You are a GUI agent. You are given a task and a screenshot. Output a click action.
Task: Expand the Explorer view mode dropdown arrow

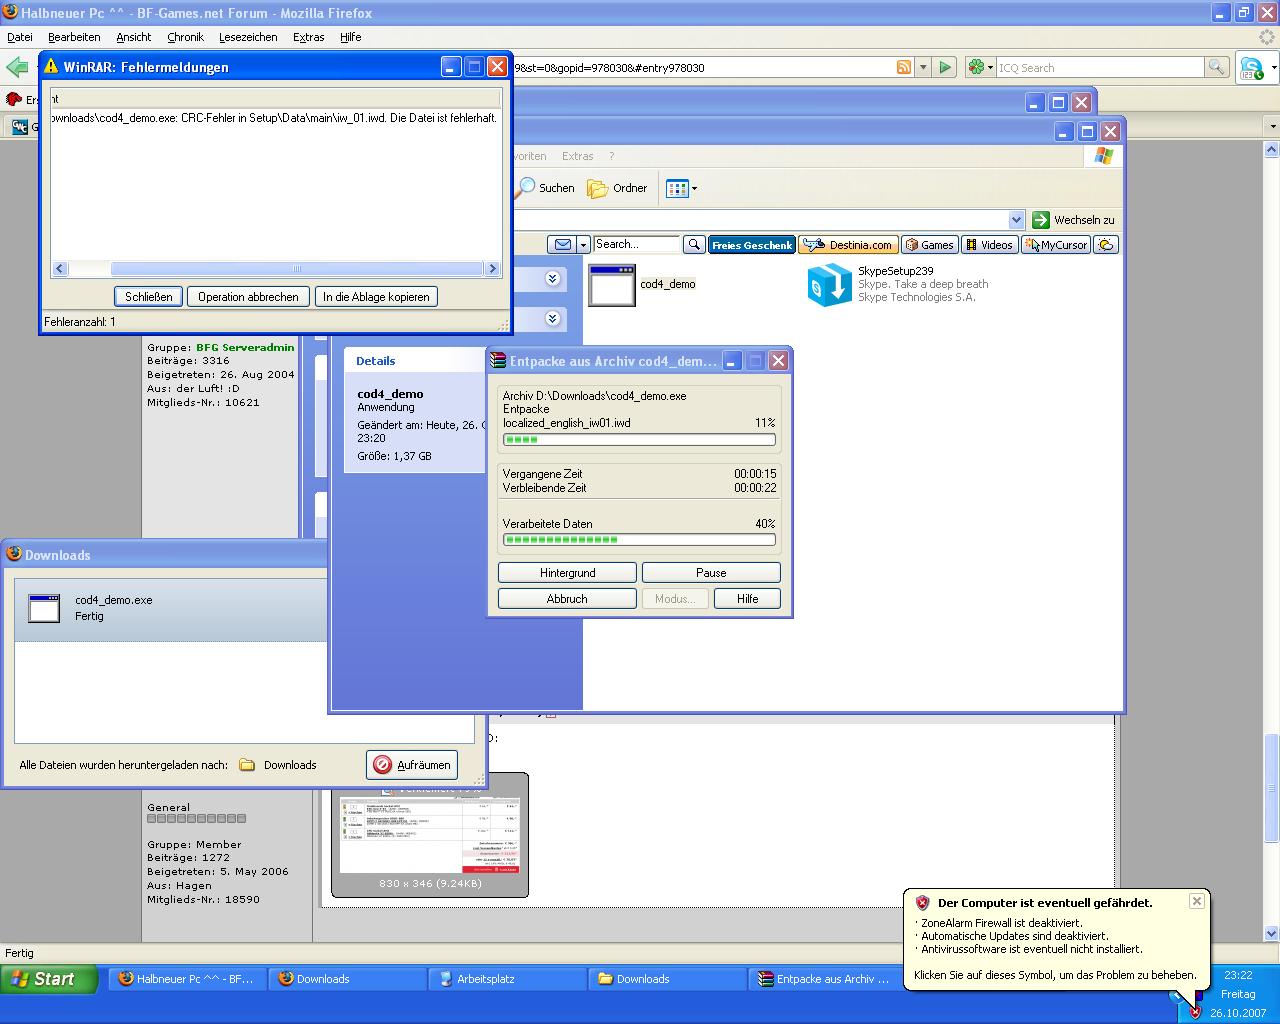694,188
